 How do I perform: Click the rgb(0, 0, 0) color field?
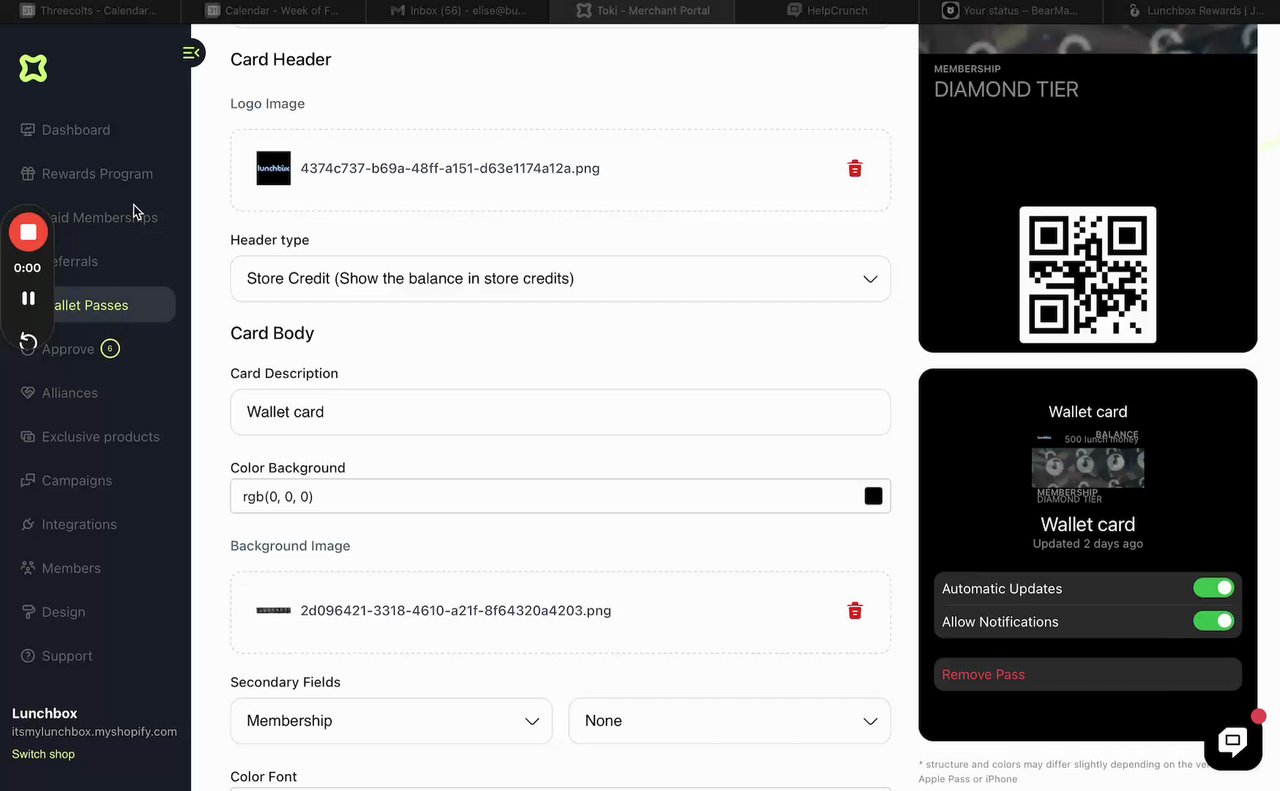[560, 496]
